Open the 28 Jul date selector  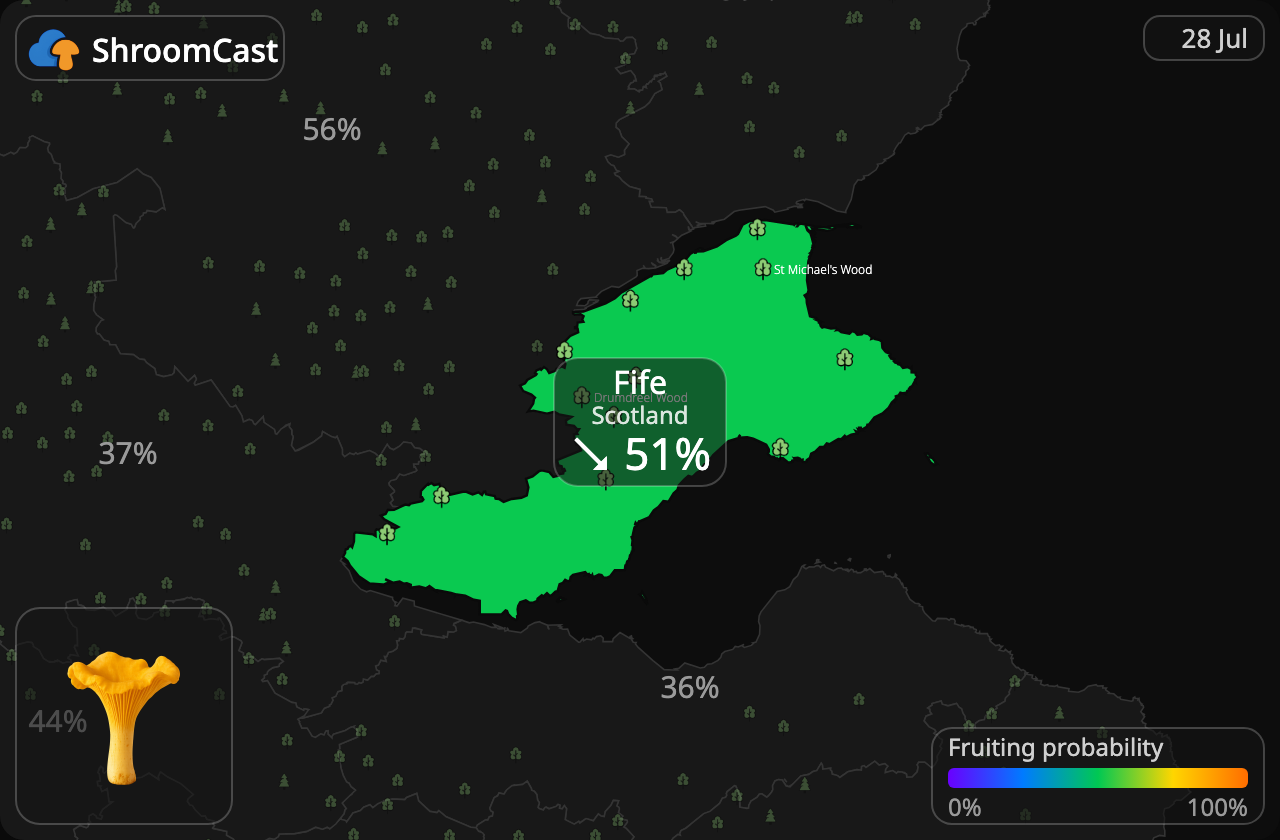[x=1204, y=39]
